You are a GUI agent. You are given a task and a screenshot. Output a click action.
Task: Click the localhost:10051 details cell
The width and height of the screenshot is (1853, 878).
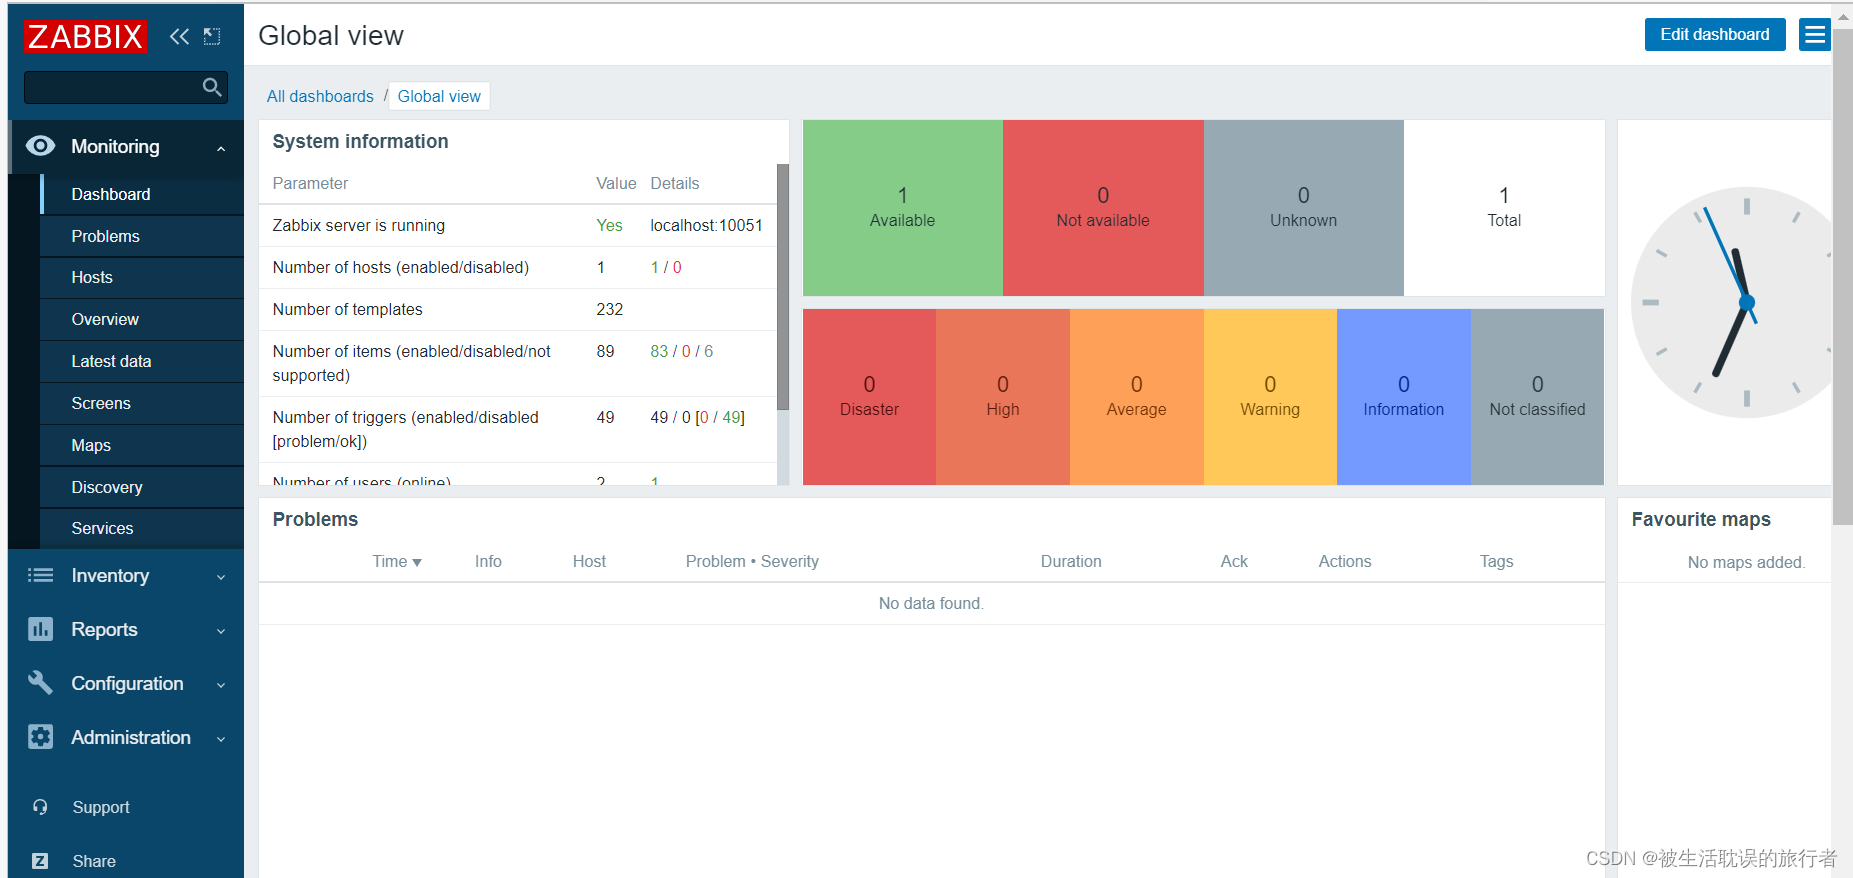coord(706,226)
